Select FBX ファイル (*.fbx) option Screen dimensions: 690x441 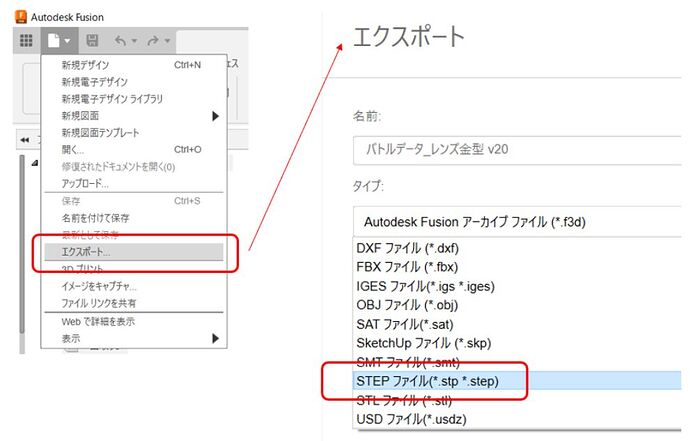point(517,267)
